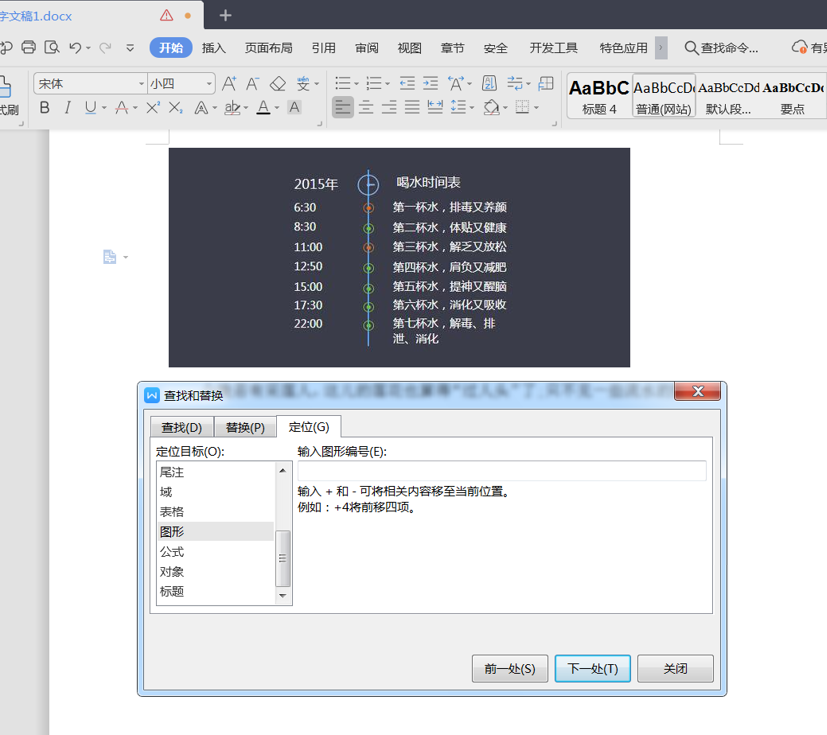
Task: Click the align right icon
Action: 389,108
